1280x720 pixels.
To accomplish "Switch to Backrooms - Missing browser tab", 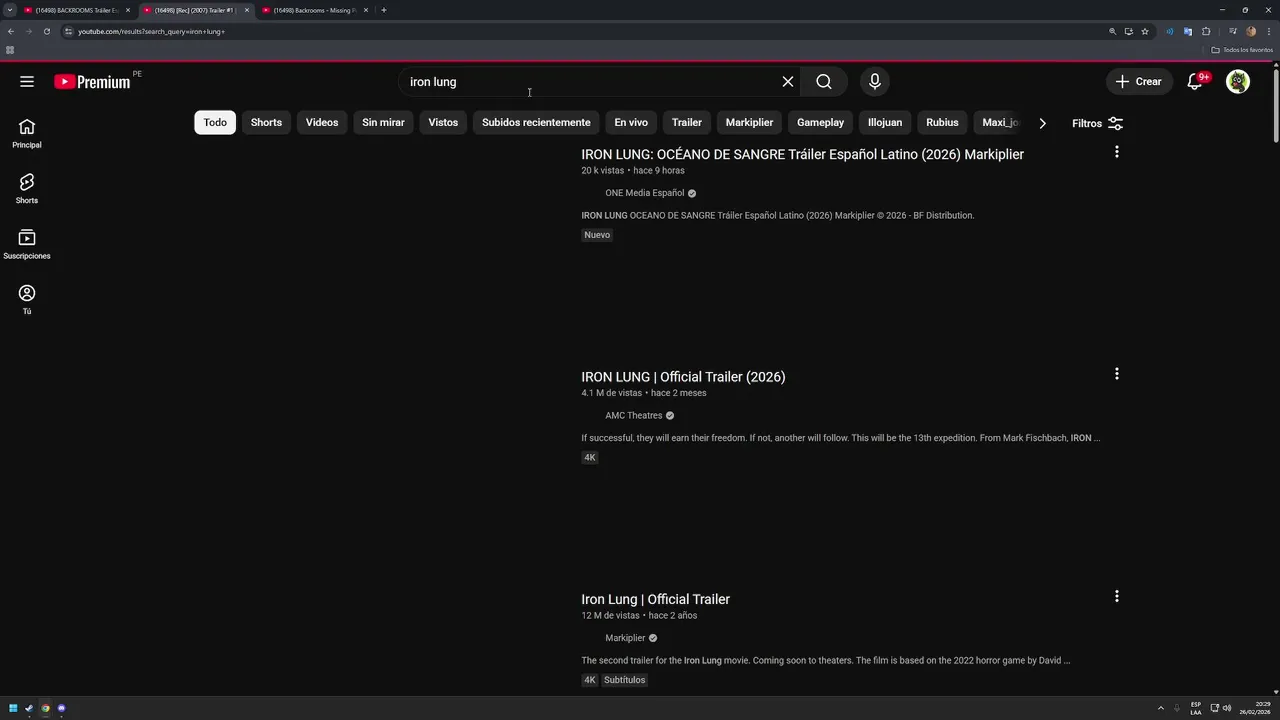I will click(313, 10).
